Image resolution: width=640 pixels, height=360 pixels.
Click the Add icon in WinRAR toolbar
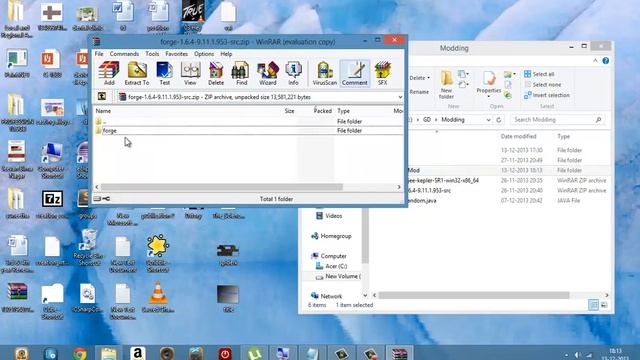(109, 73)
